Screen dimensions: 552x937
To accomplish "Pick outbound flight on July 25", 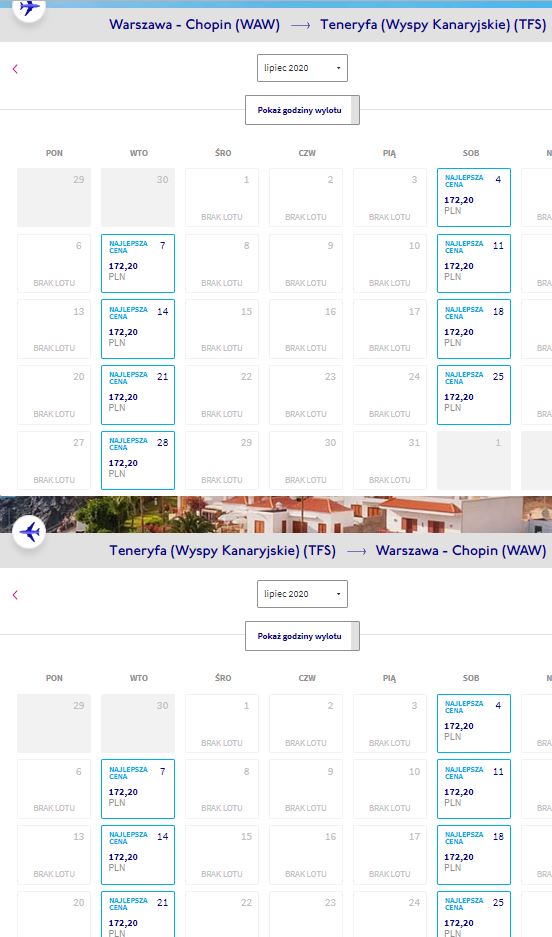I will [x=474, y=394].
